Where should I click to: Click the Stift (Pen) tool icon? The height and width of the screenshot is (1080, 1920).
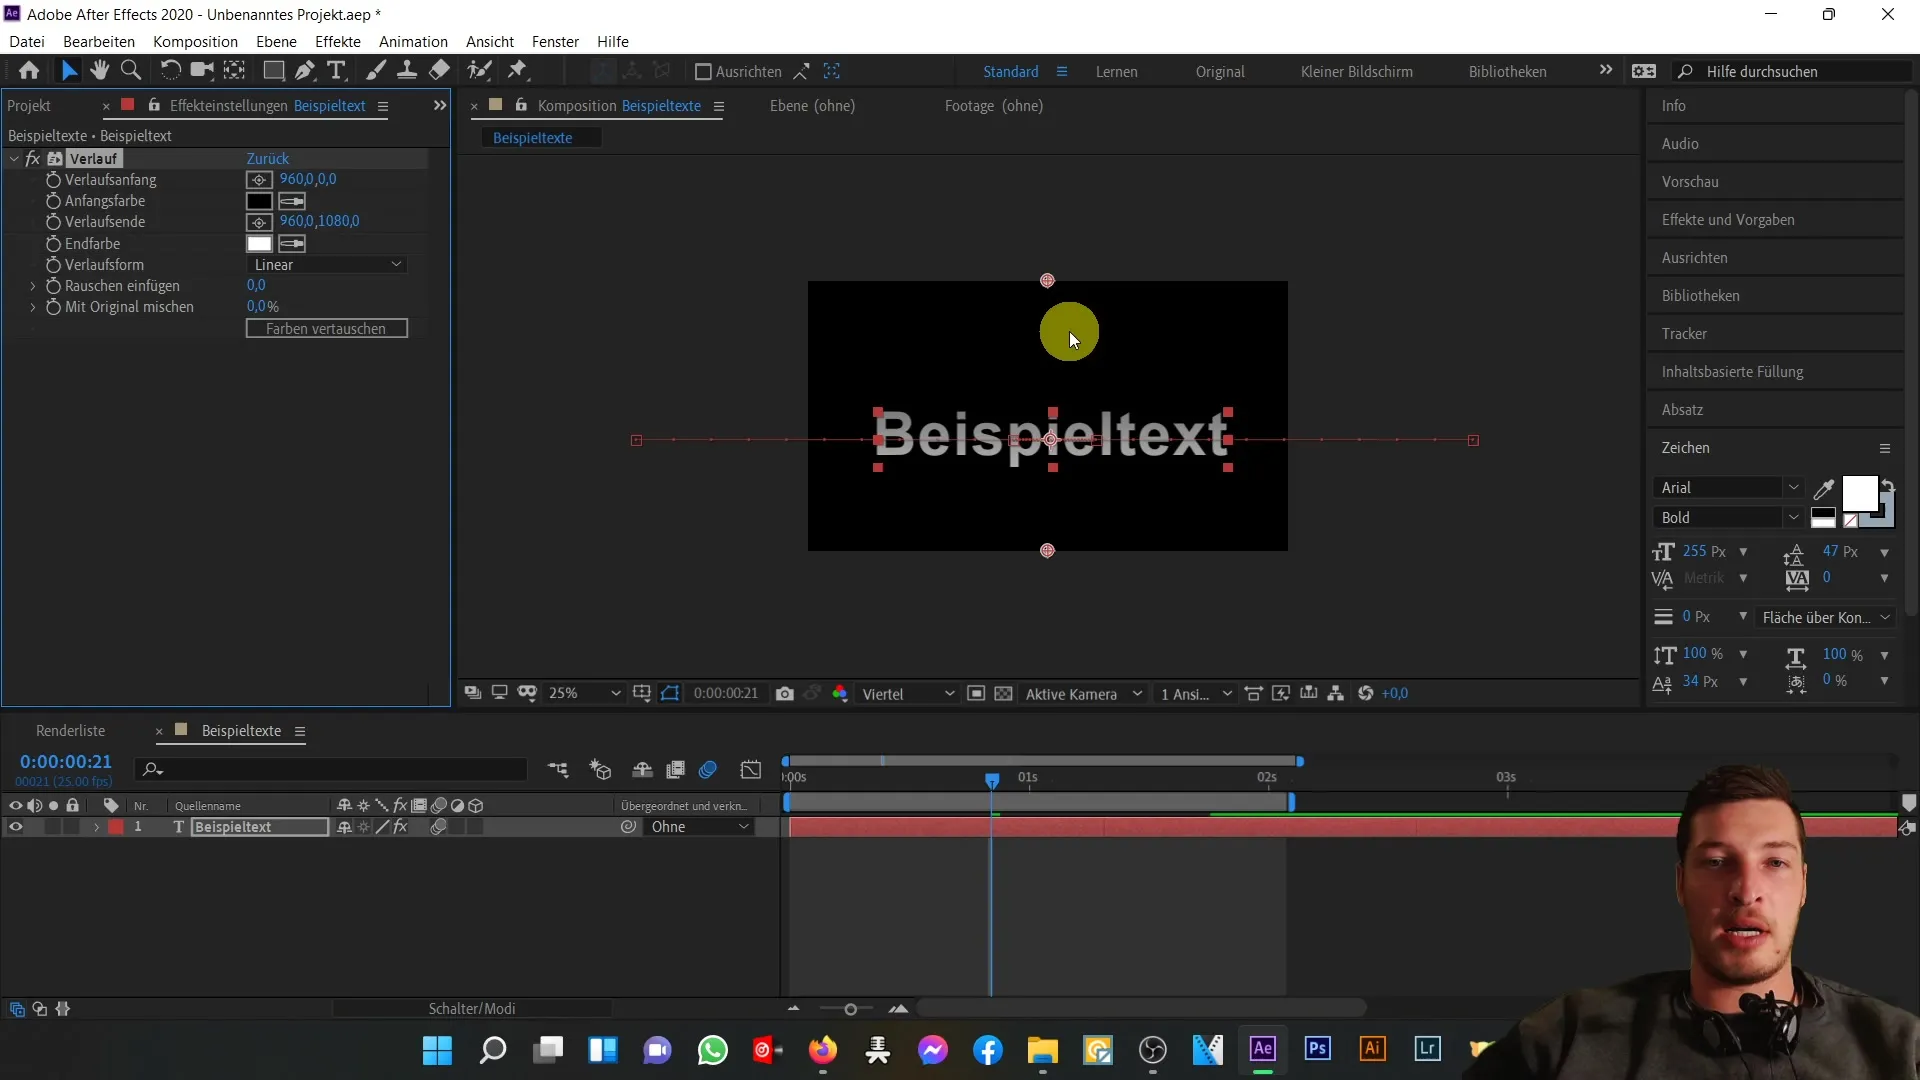(305, 70)
